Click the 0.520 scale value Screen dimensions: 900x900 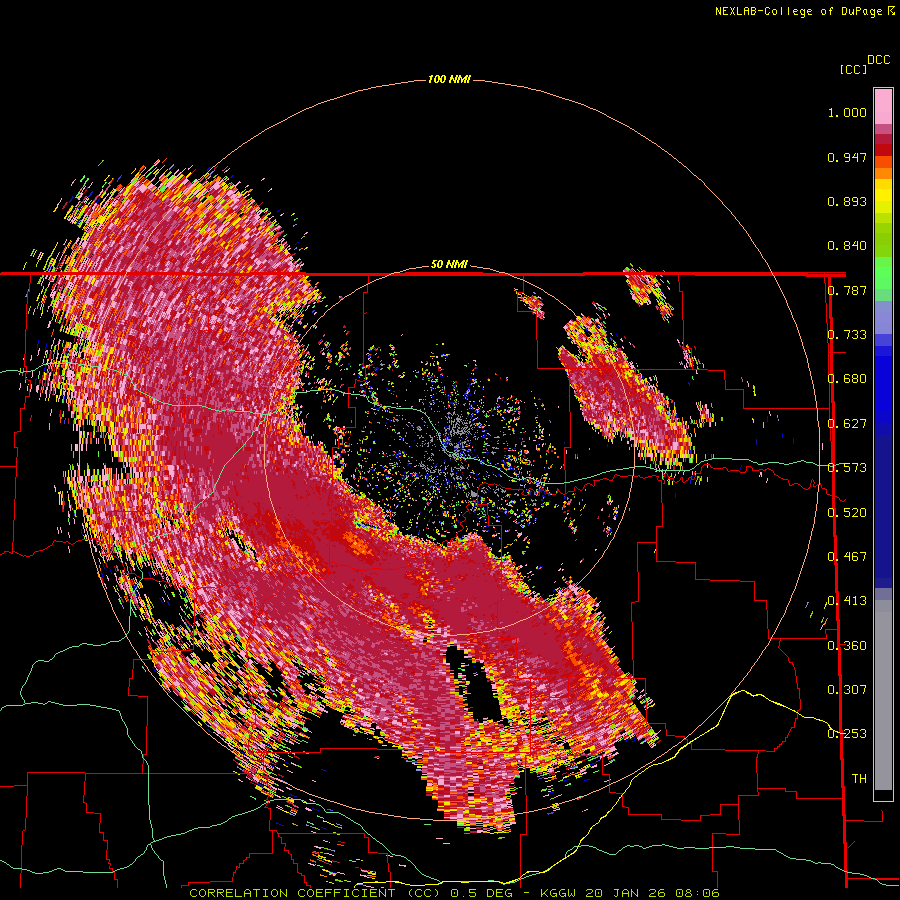pos(847,513)
